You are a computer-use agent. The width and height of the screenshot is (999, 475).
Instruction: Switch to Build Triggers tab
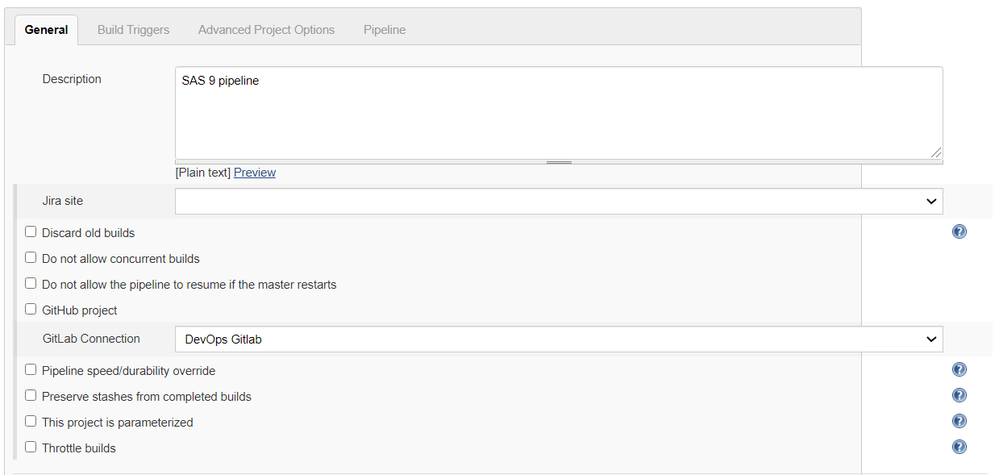click(x=133, y=30)
